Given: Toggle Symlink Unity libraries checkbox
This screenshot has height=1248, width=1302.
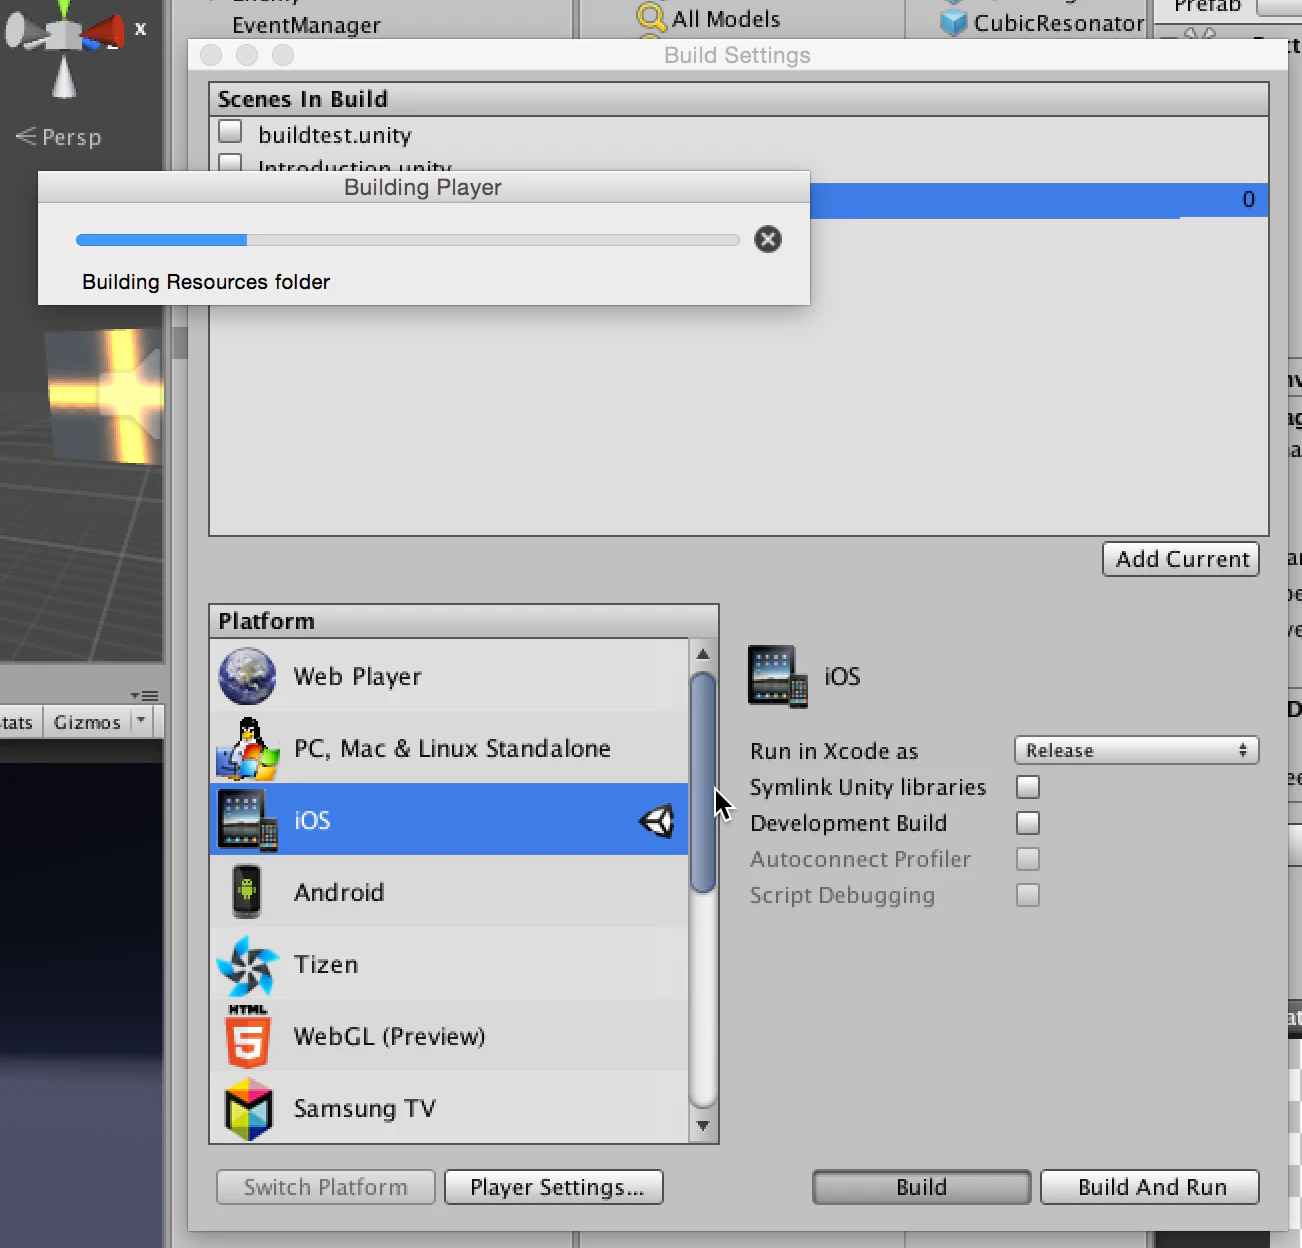Looking at the screenshot, I should pyautogui.click(x=1028, y=787).
